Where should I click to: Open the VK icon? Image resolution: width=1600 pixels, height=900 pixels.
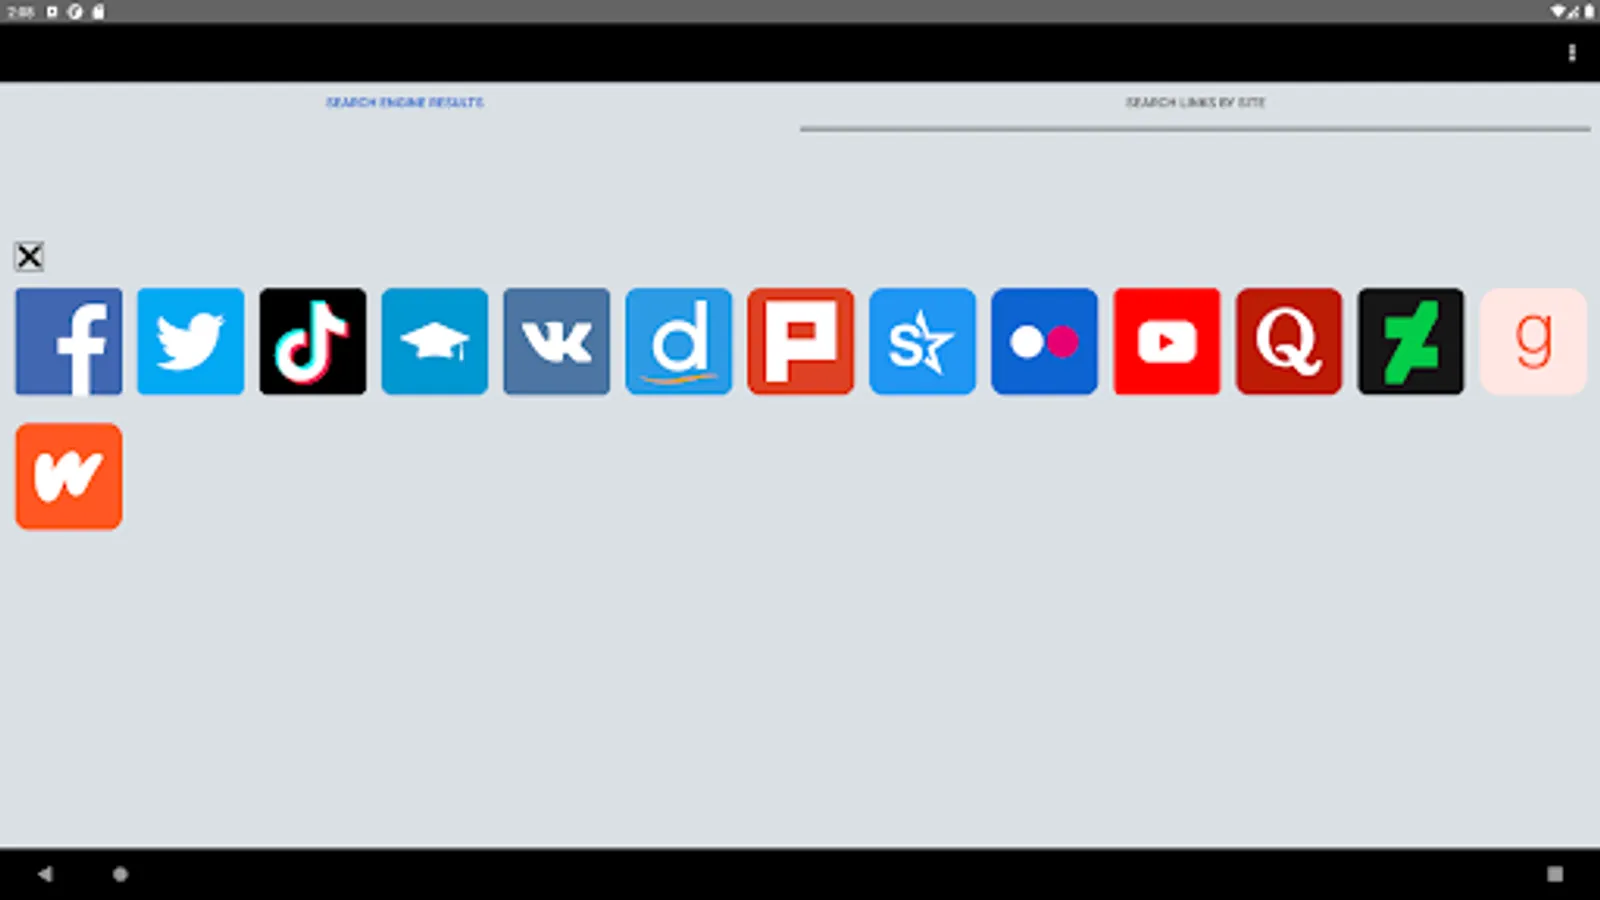[x=557, y=342]
